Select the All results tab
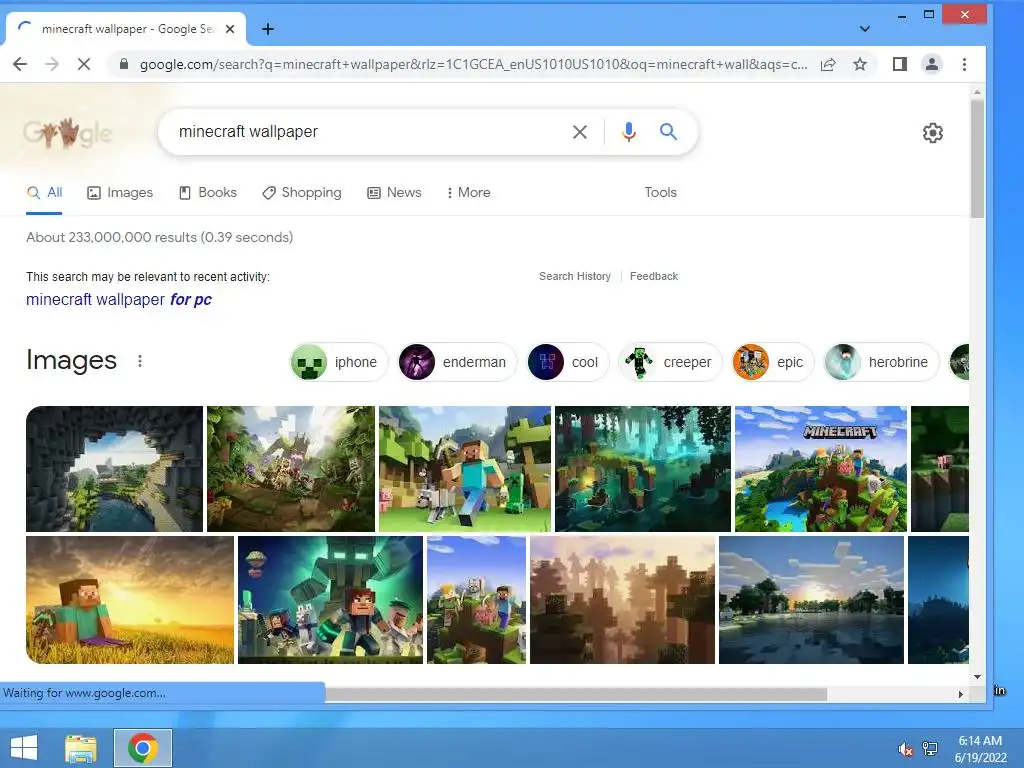The image size is (1024, 768). coord(44,193)
